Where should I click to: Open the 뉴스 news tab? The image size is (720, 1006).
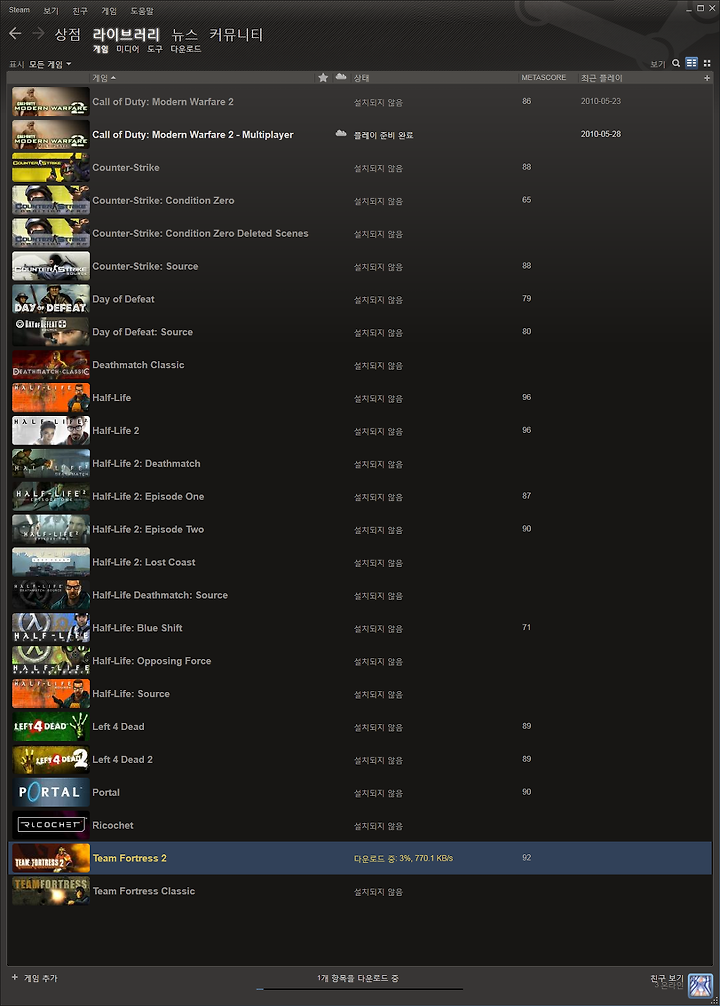(184, 34)
